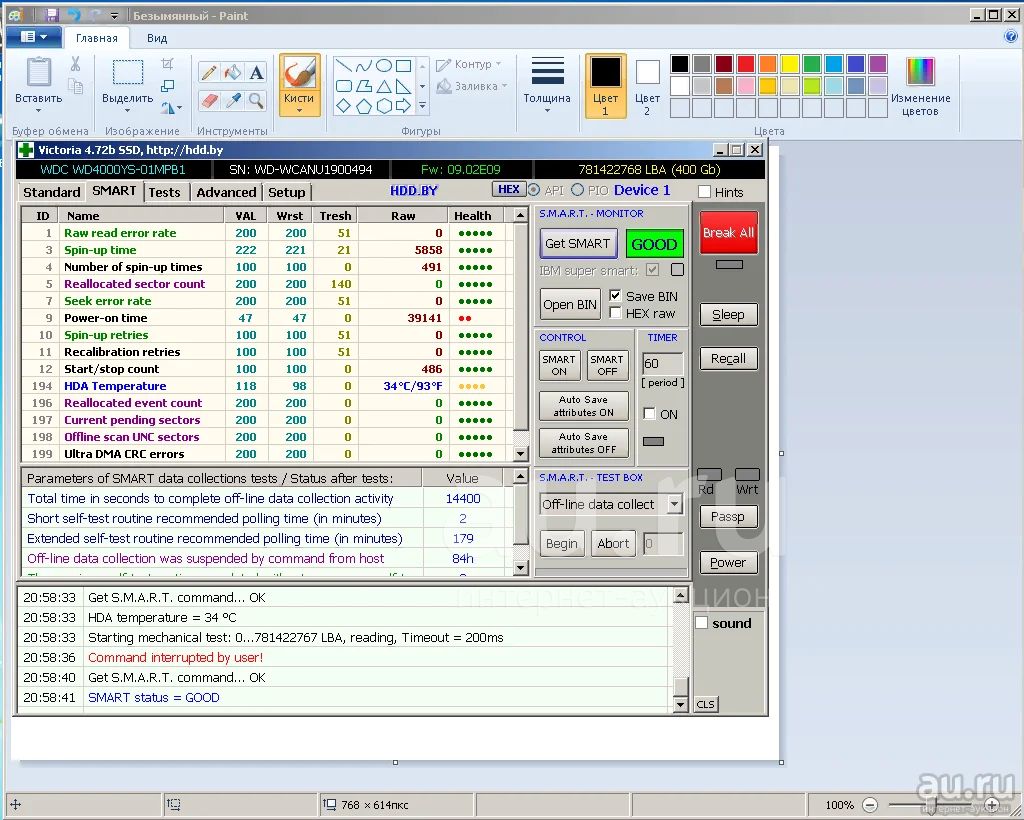Click the zoom out minus button
Viewport: 1024px width, 820px height.
(x=870, y=805)
